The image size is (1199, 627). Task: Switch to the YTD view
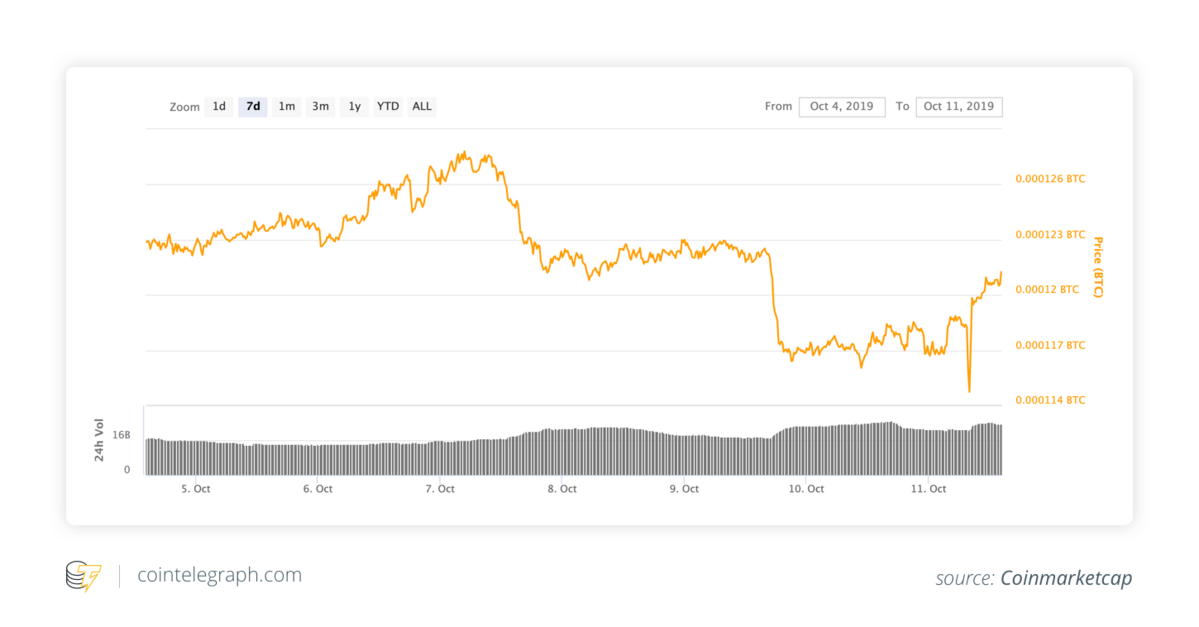point(387,106)
